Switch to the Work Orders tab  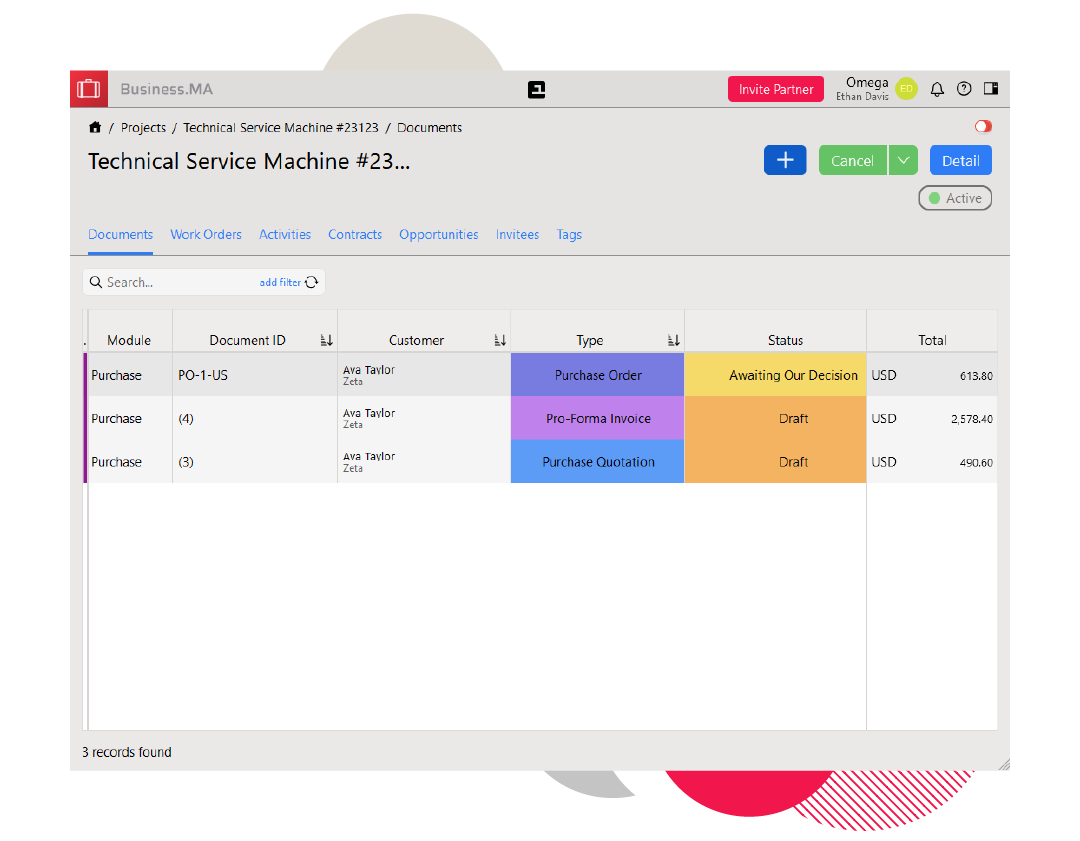[206, 235]
